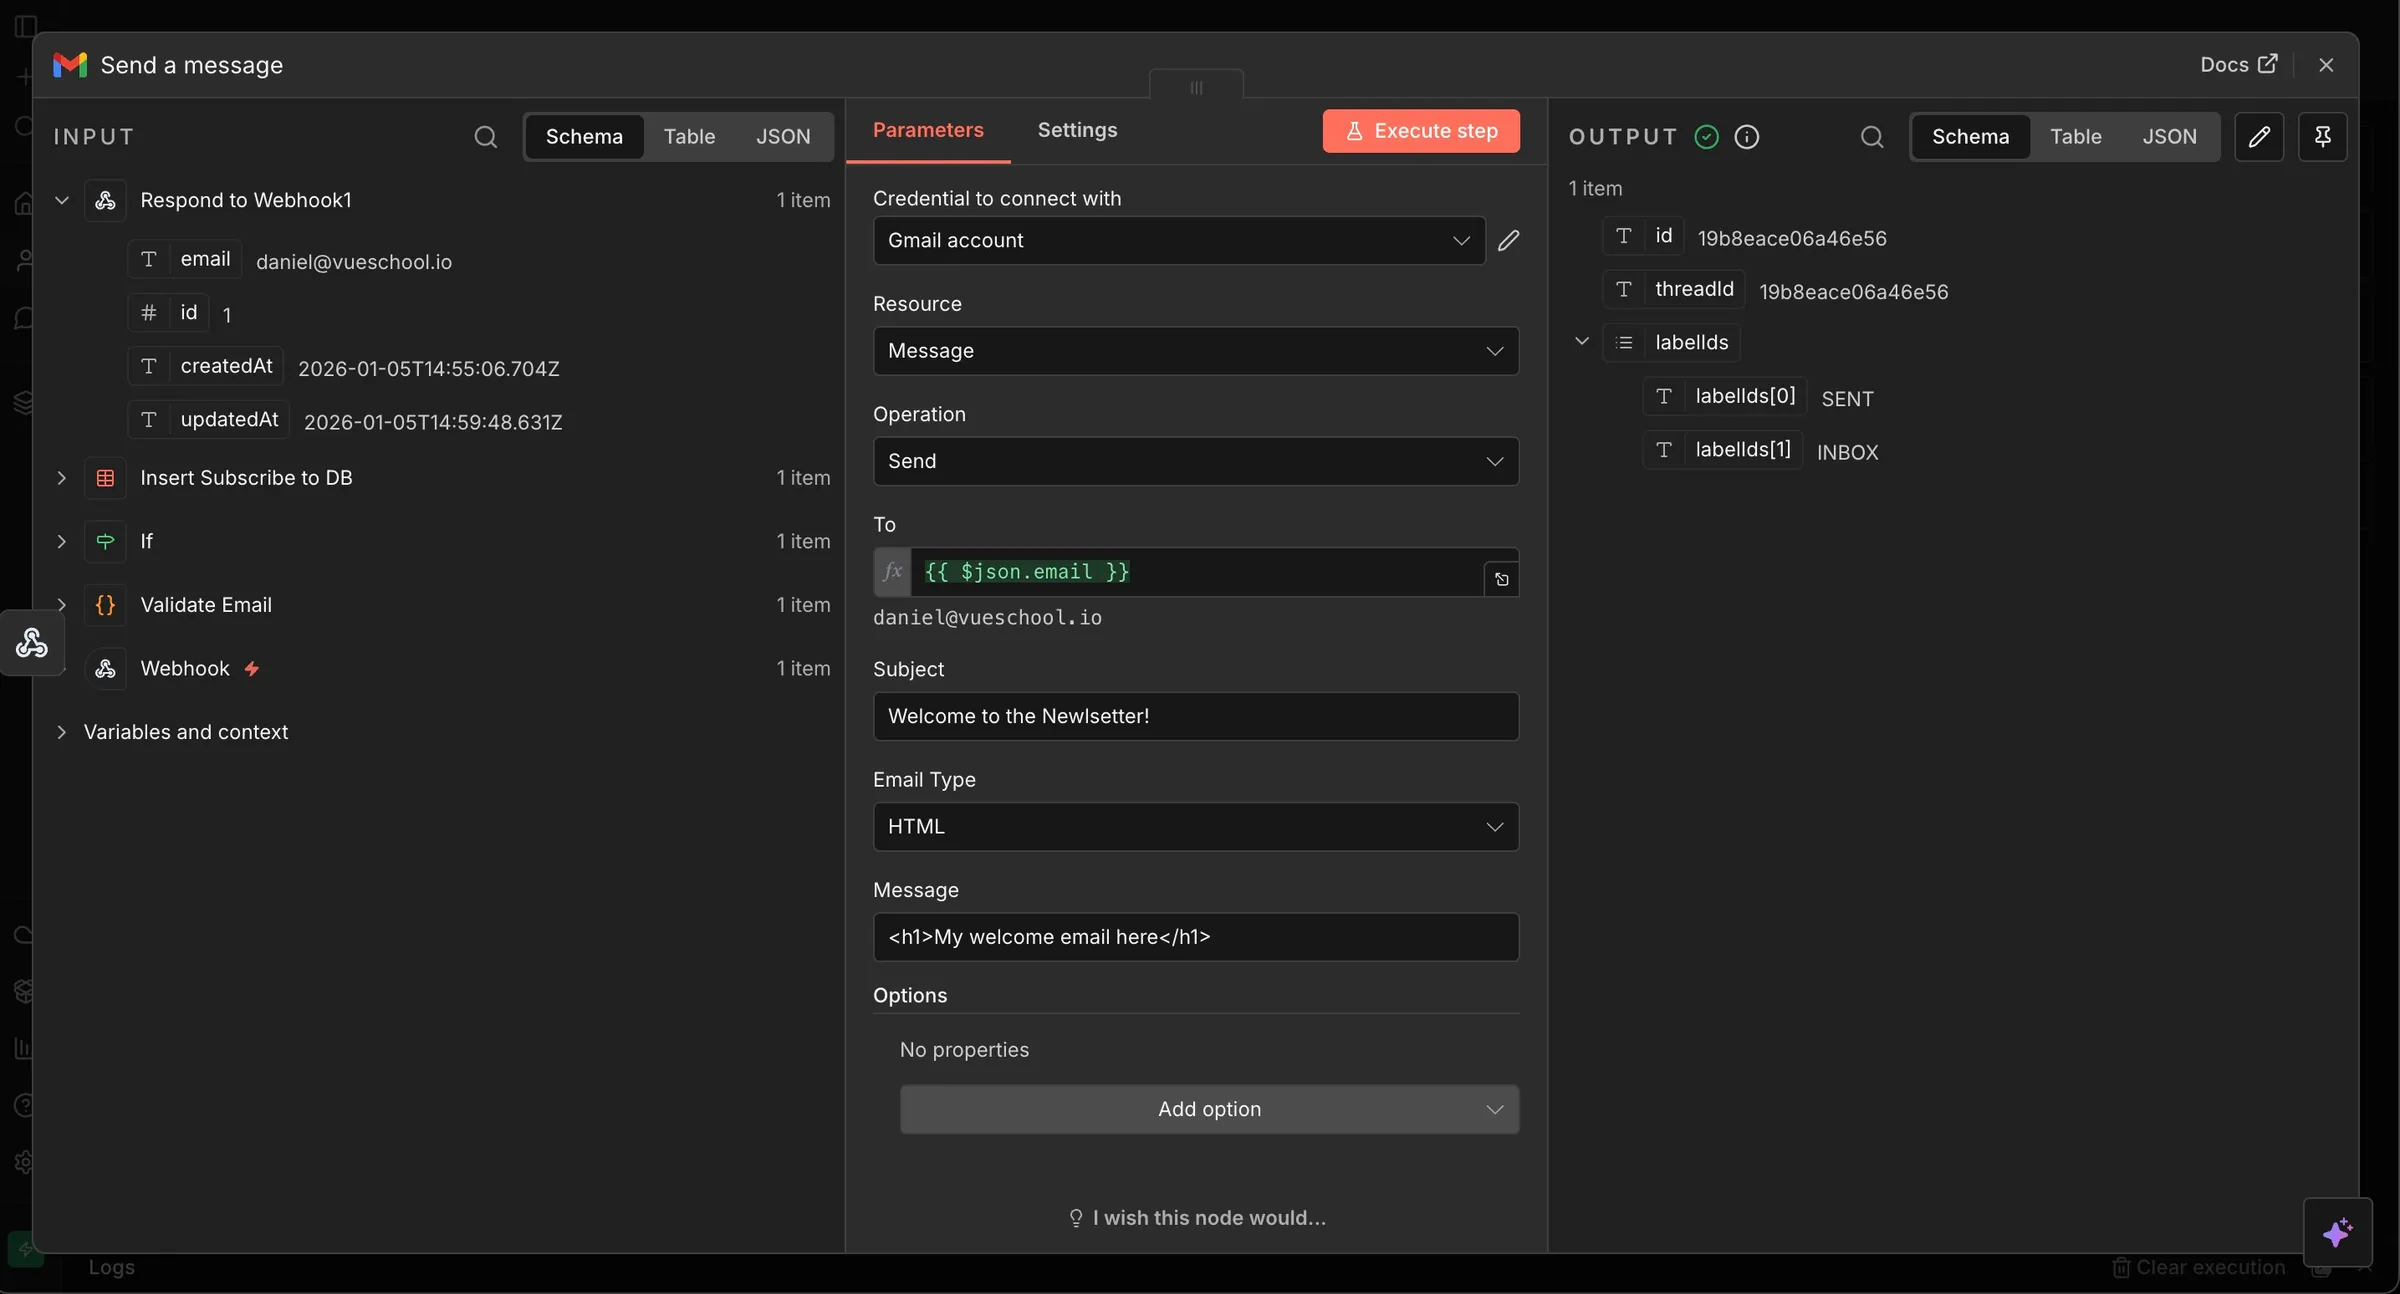Click the Webhook trigger lightning bolt
The image size is (2400, 1294).
252,669
